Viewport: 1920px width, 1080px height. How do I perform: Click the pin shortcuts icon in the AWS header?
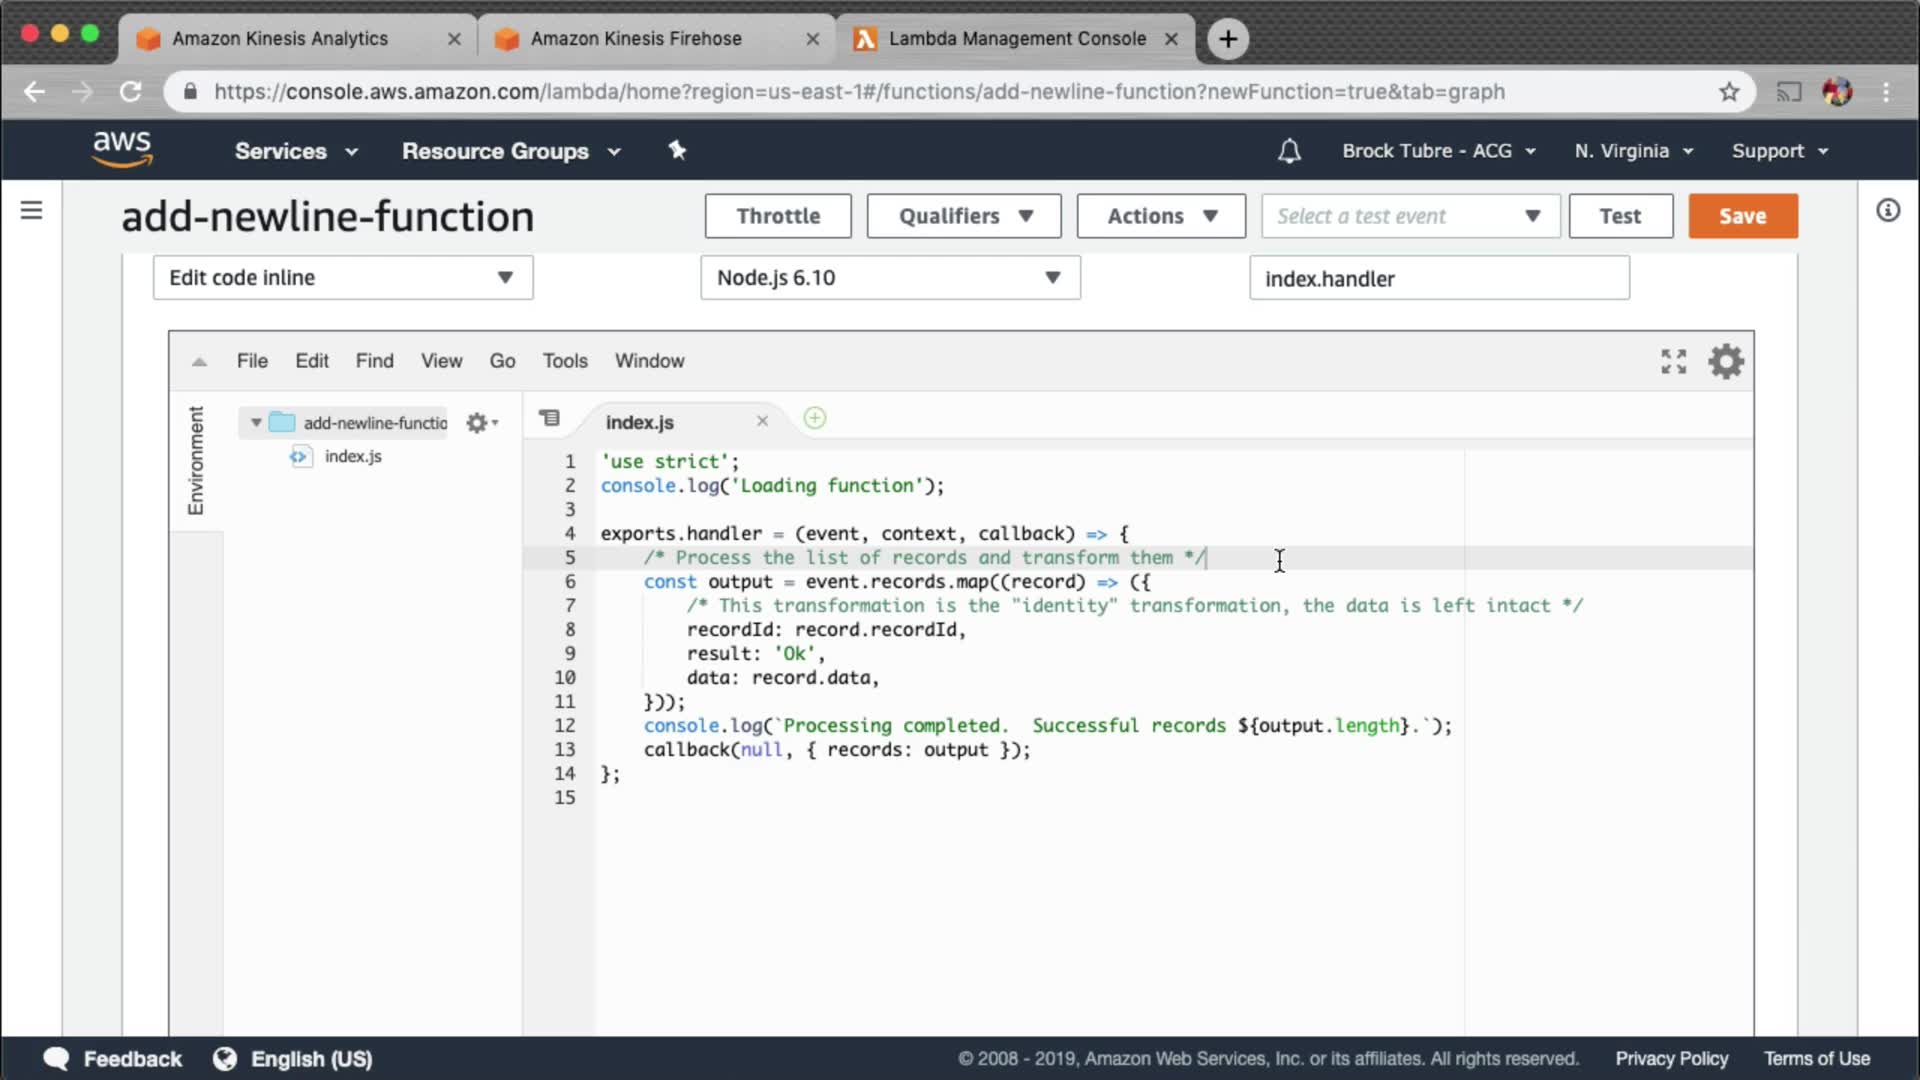[x=677, y=150]
